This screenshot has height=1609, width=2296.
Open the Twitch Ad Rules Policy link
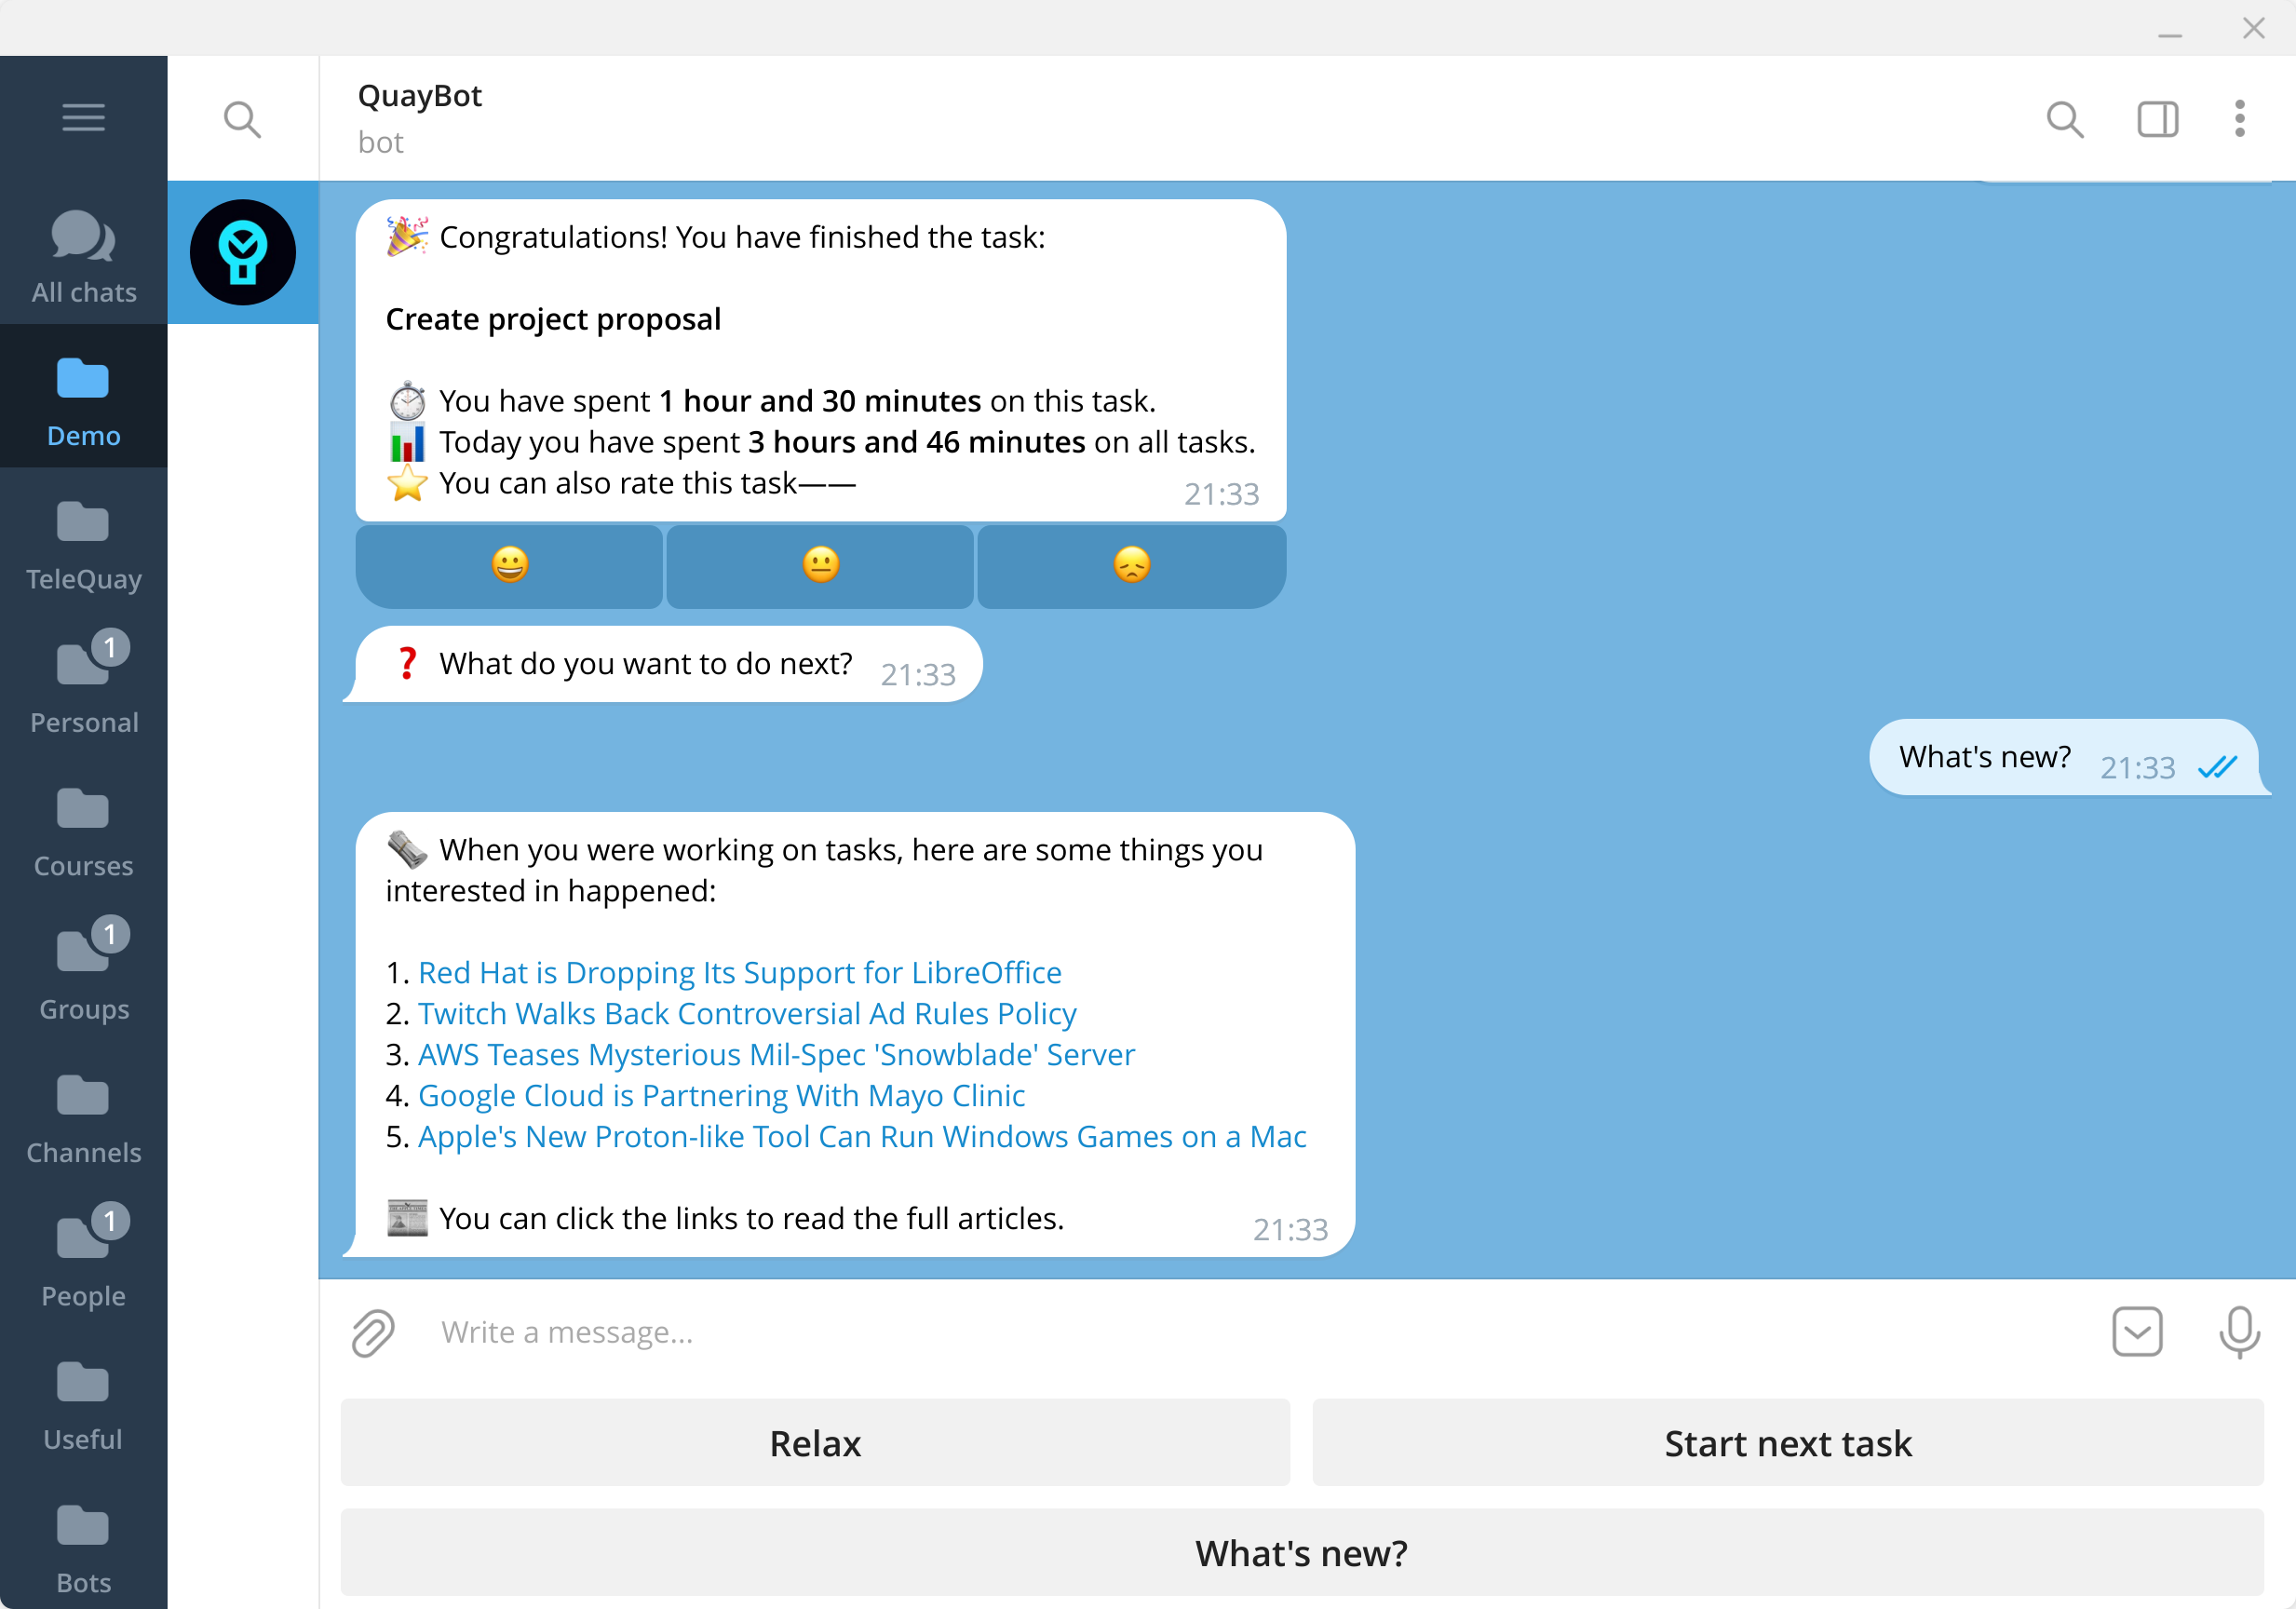747,1013
